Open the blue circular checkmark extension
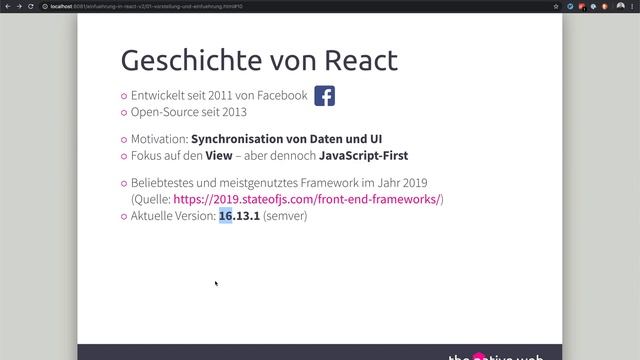The width and height of the screenshot is (640, 360). point(570,7)
